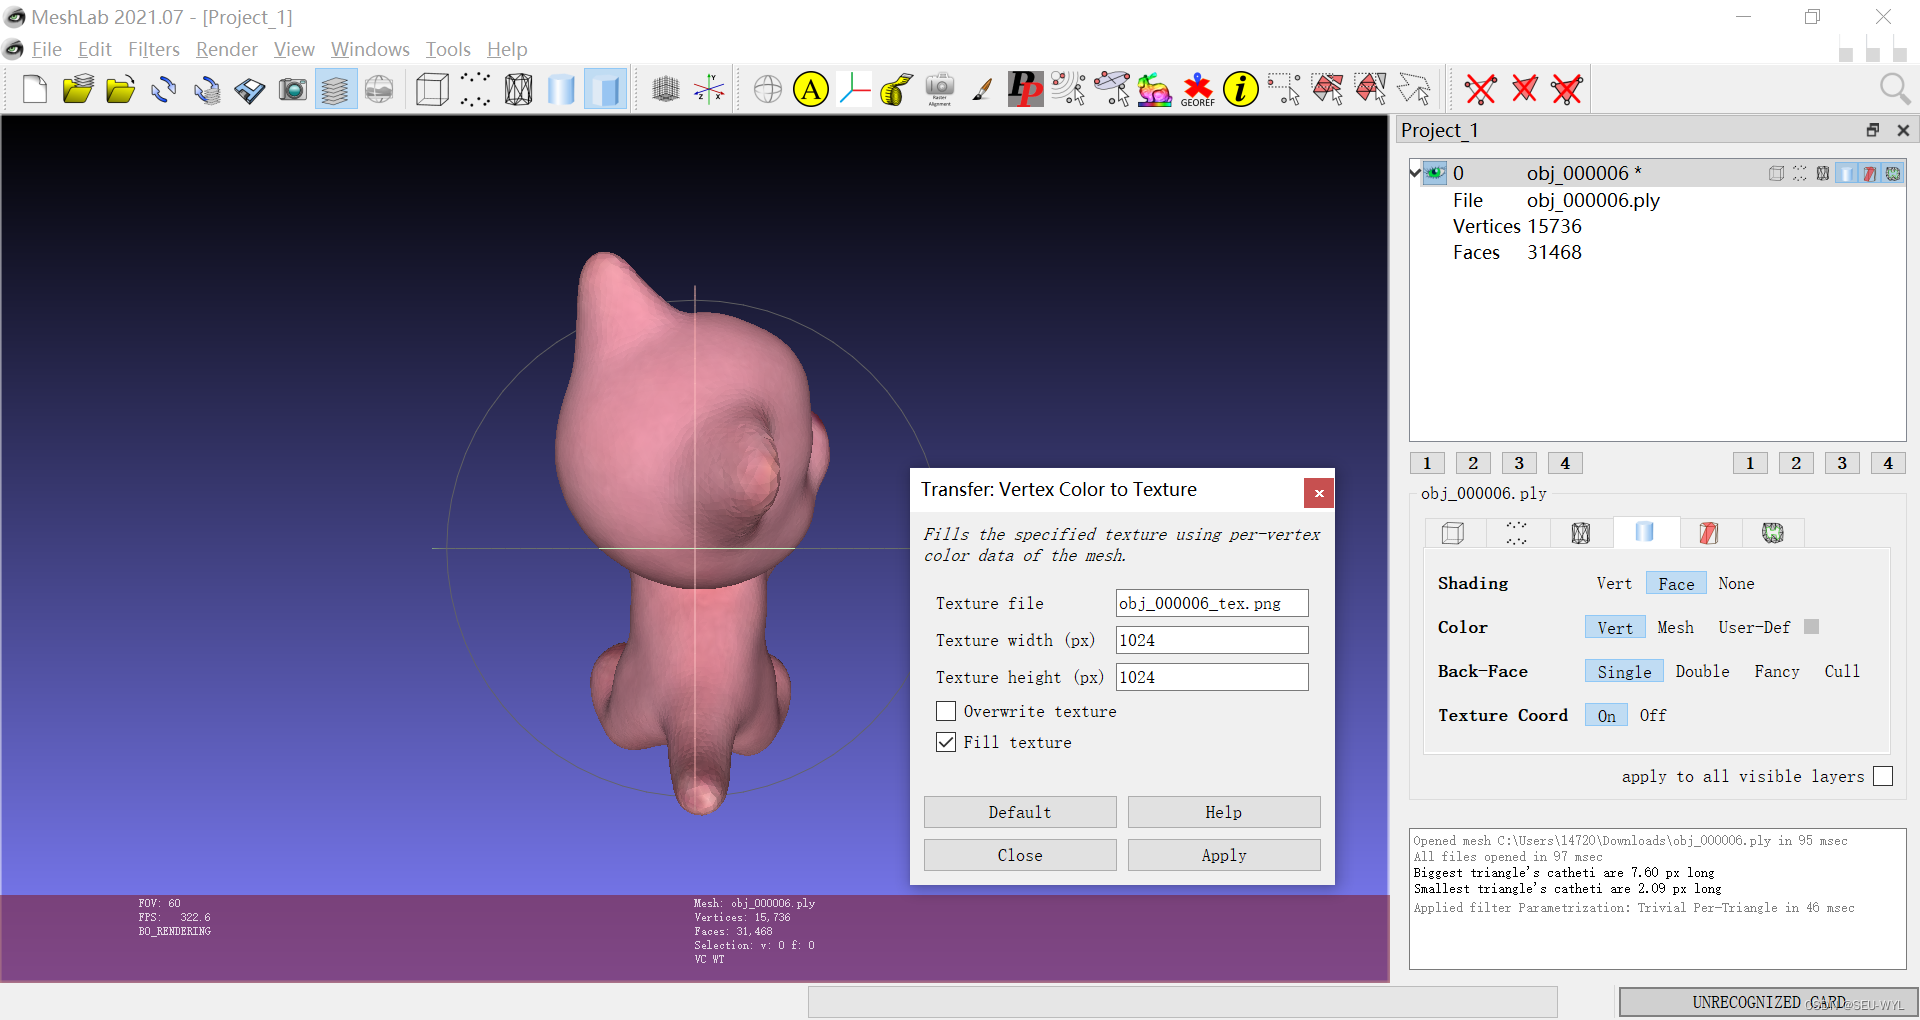Delete selected faces with middle red X
Image resolution: width=1920 pixels, height=1020 pixels.
(x=1524, y=90)
